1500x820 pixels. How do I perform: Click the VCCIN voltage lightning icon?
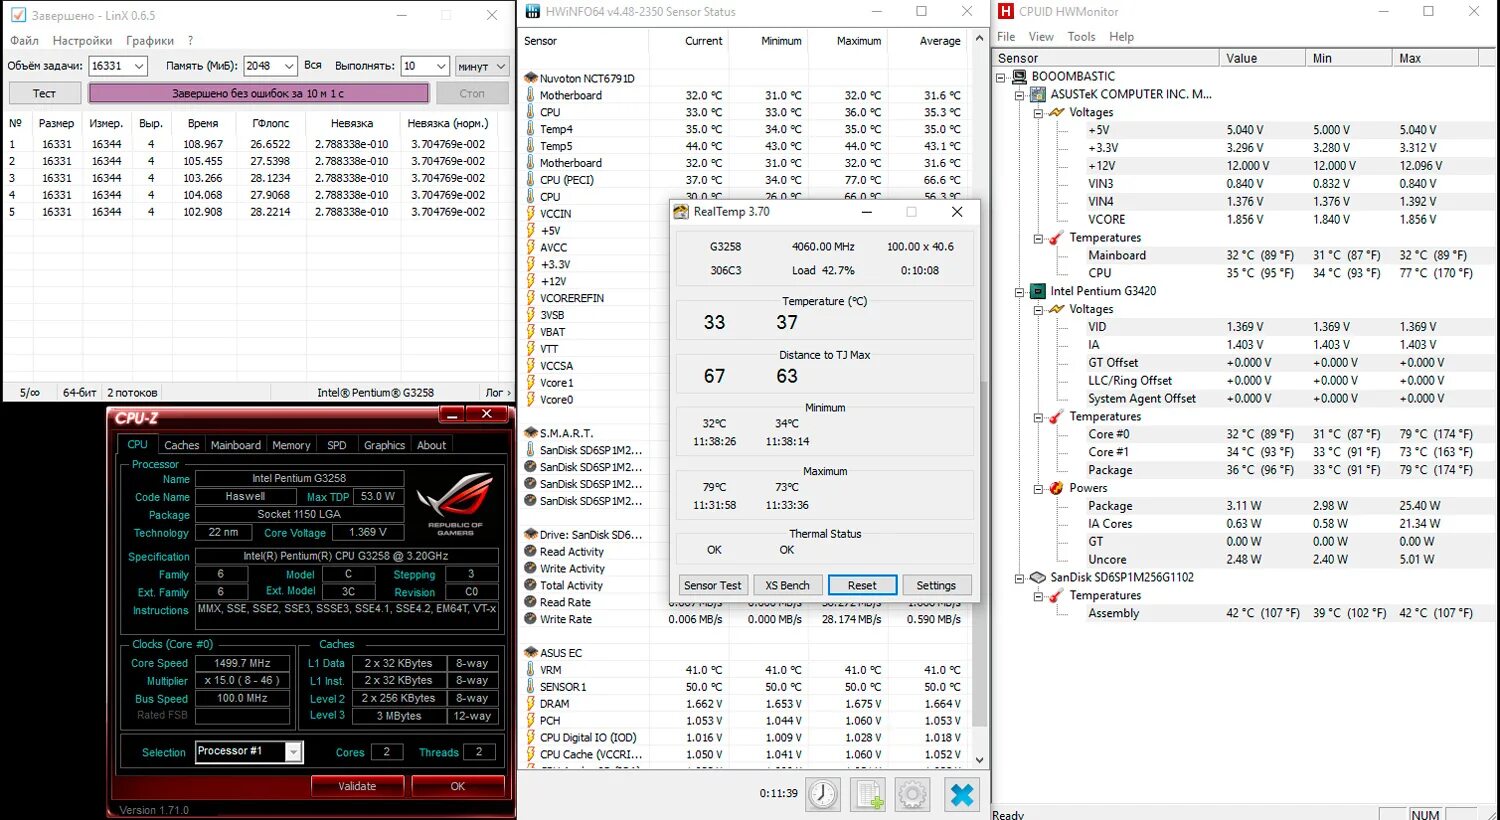(x=531, y=213)
